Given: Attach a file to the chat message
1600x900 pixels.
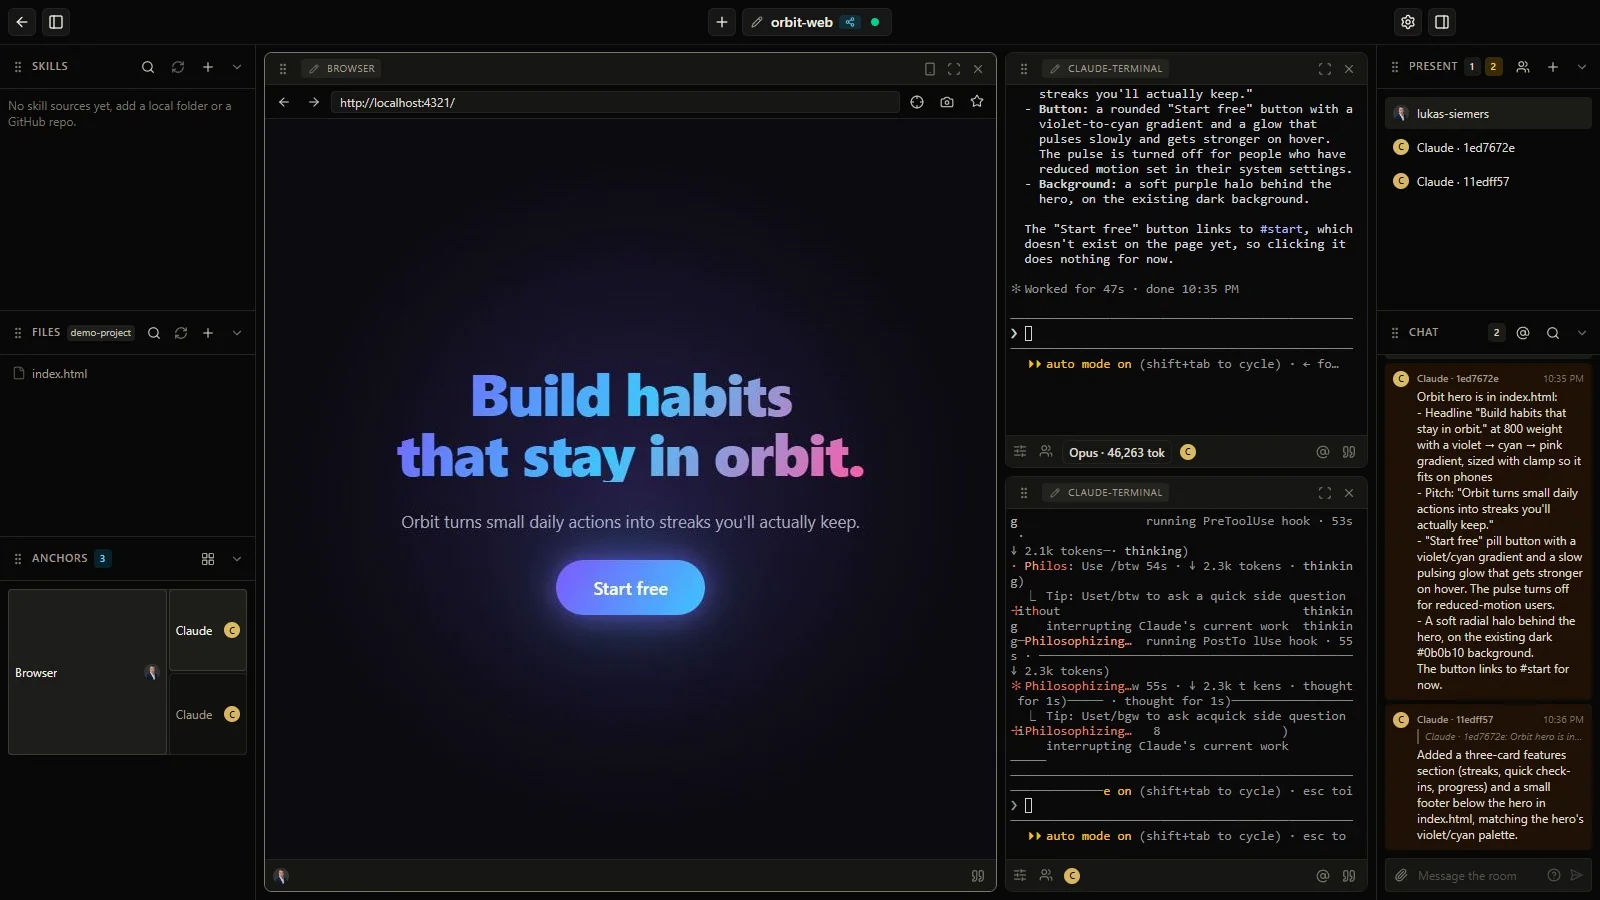Looking at the screenshot, I should (1402, 876).
